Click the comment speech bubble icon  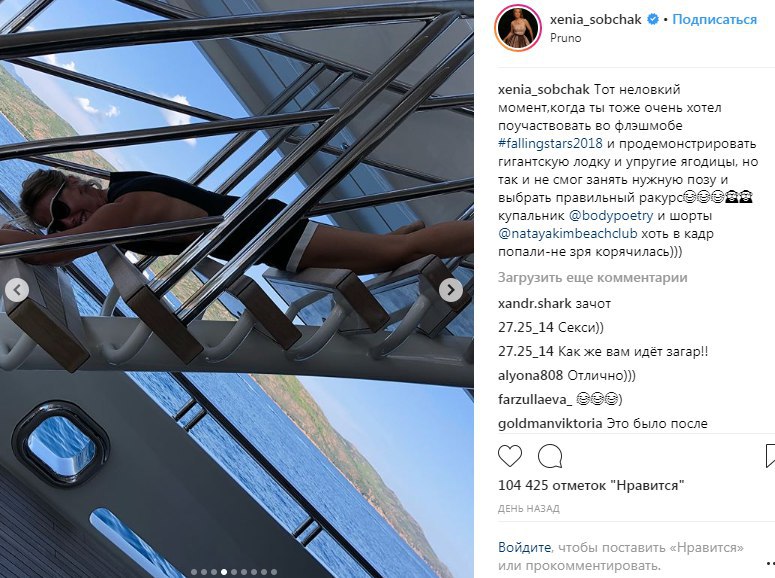(550, 455)
